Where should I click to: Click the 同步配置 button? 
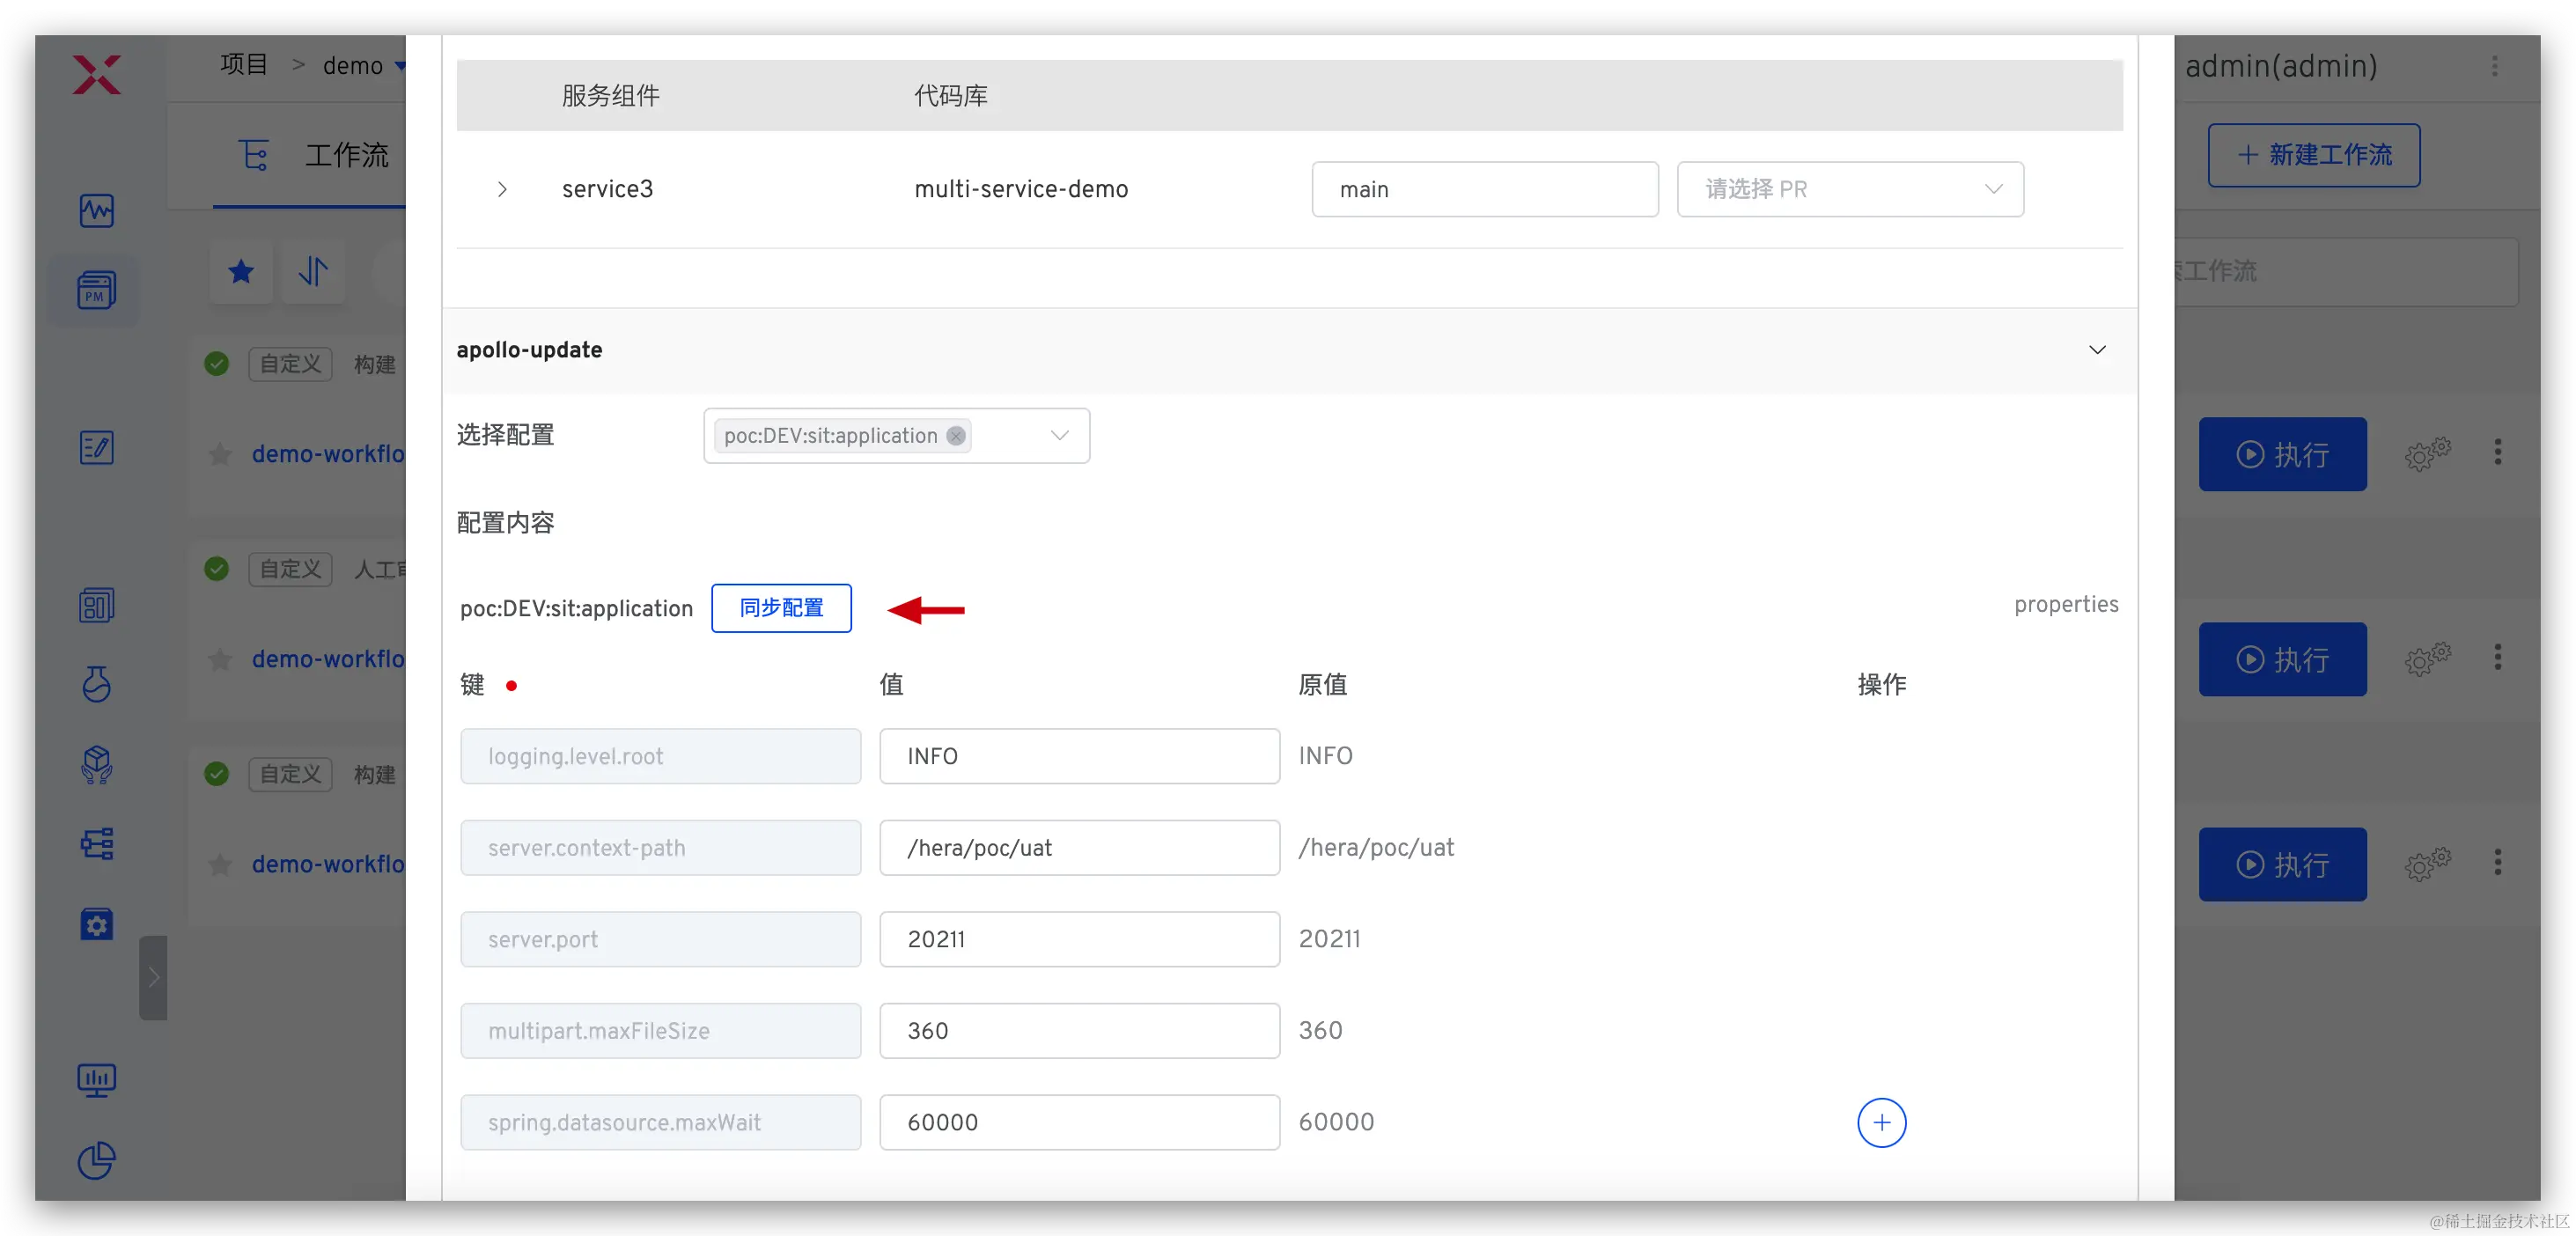tap(781, 608)
